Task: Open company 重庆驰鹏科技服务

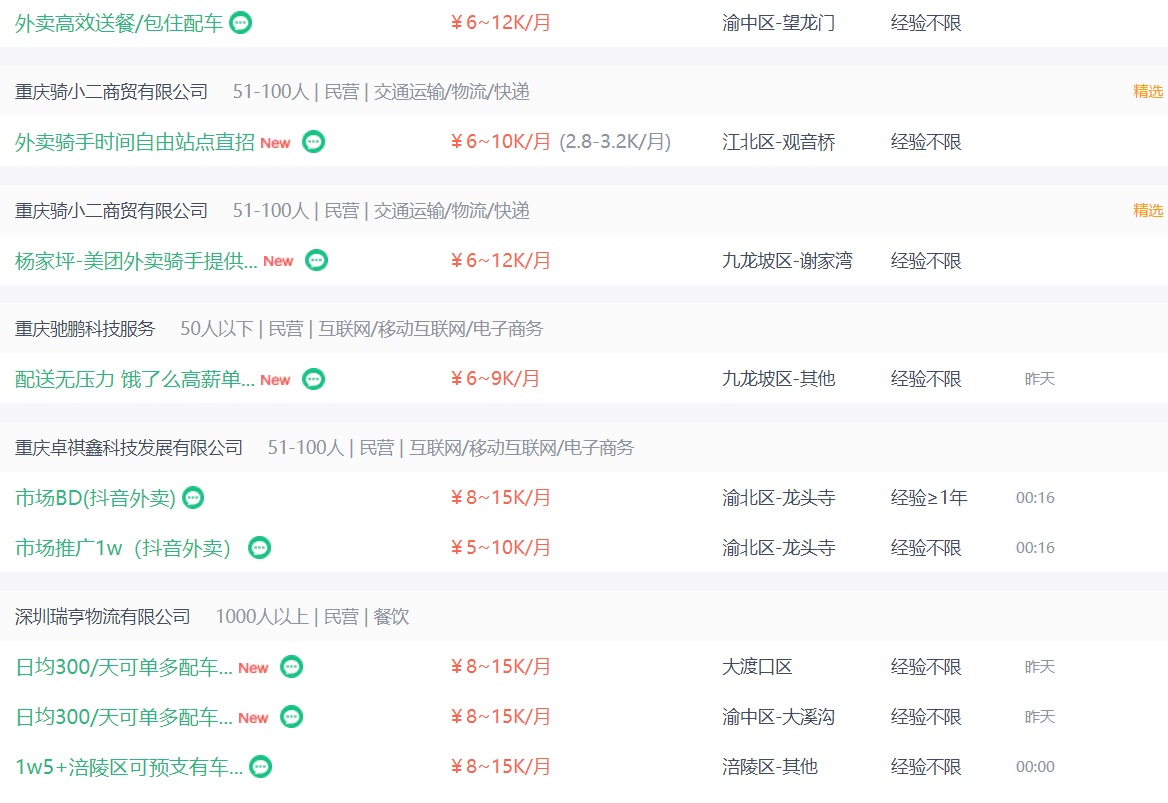Action: pyautogui.click(x=85, y=328)
